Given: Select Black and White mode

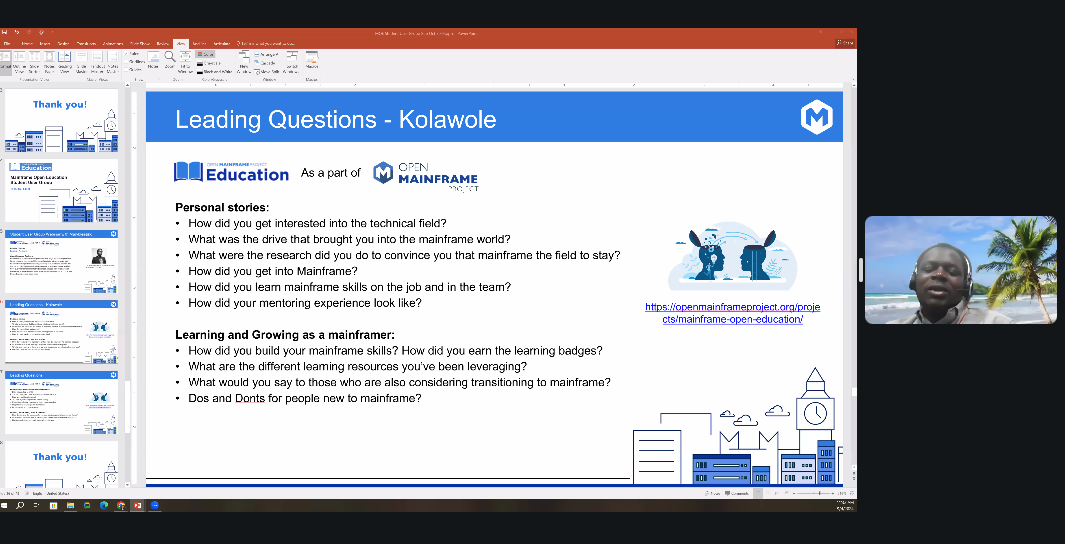Looking at the screenshot, I should click(215, 71).
